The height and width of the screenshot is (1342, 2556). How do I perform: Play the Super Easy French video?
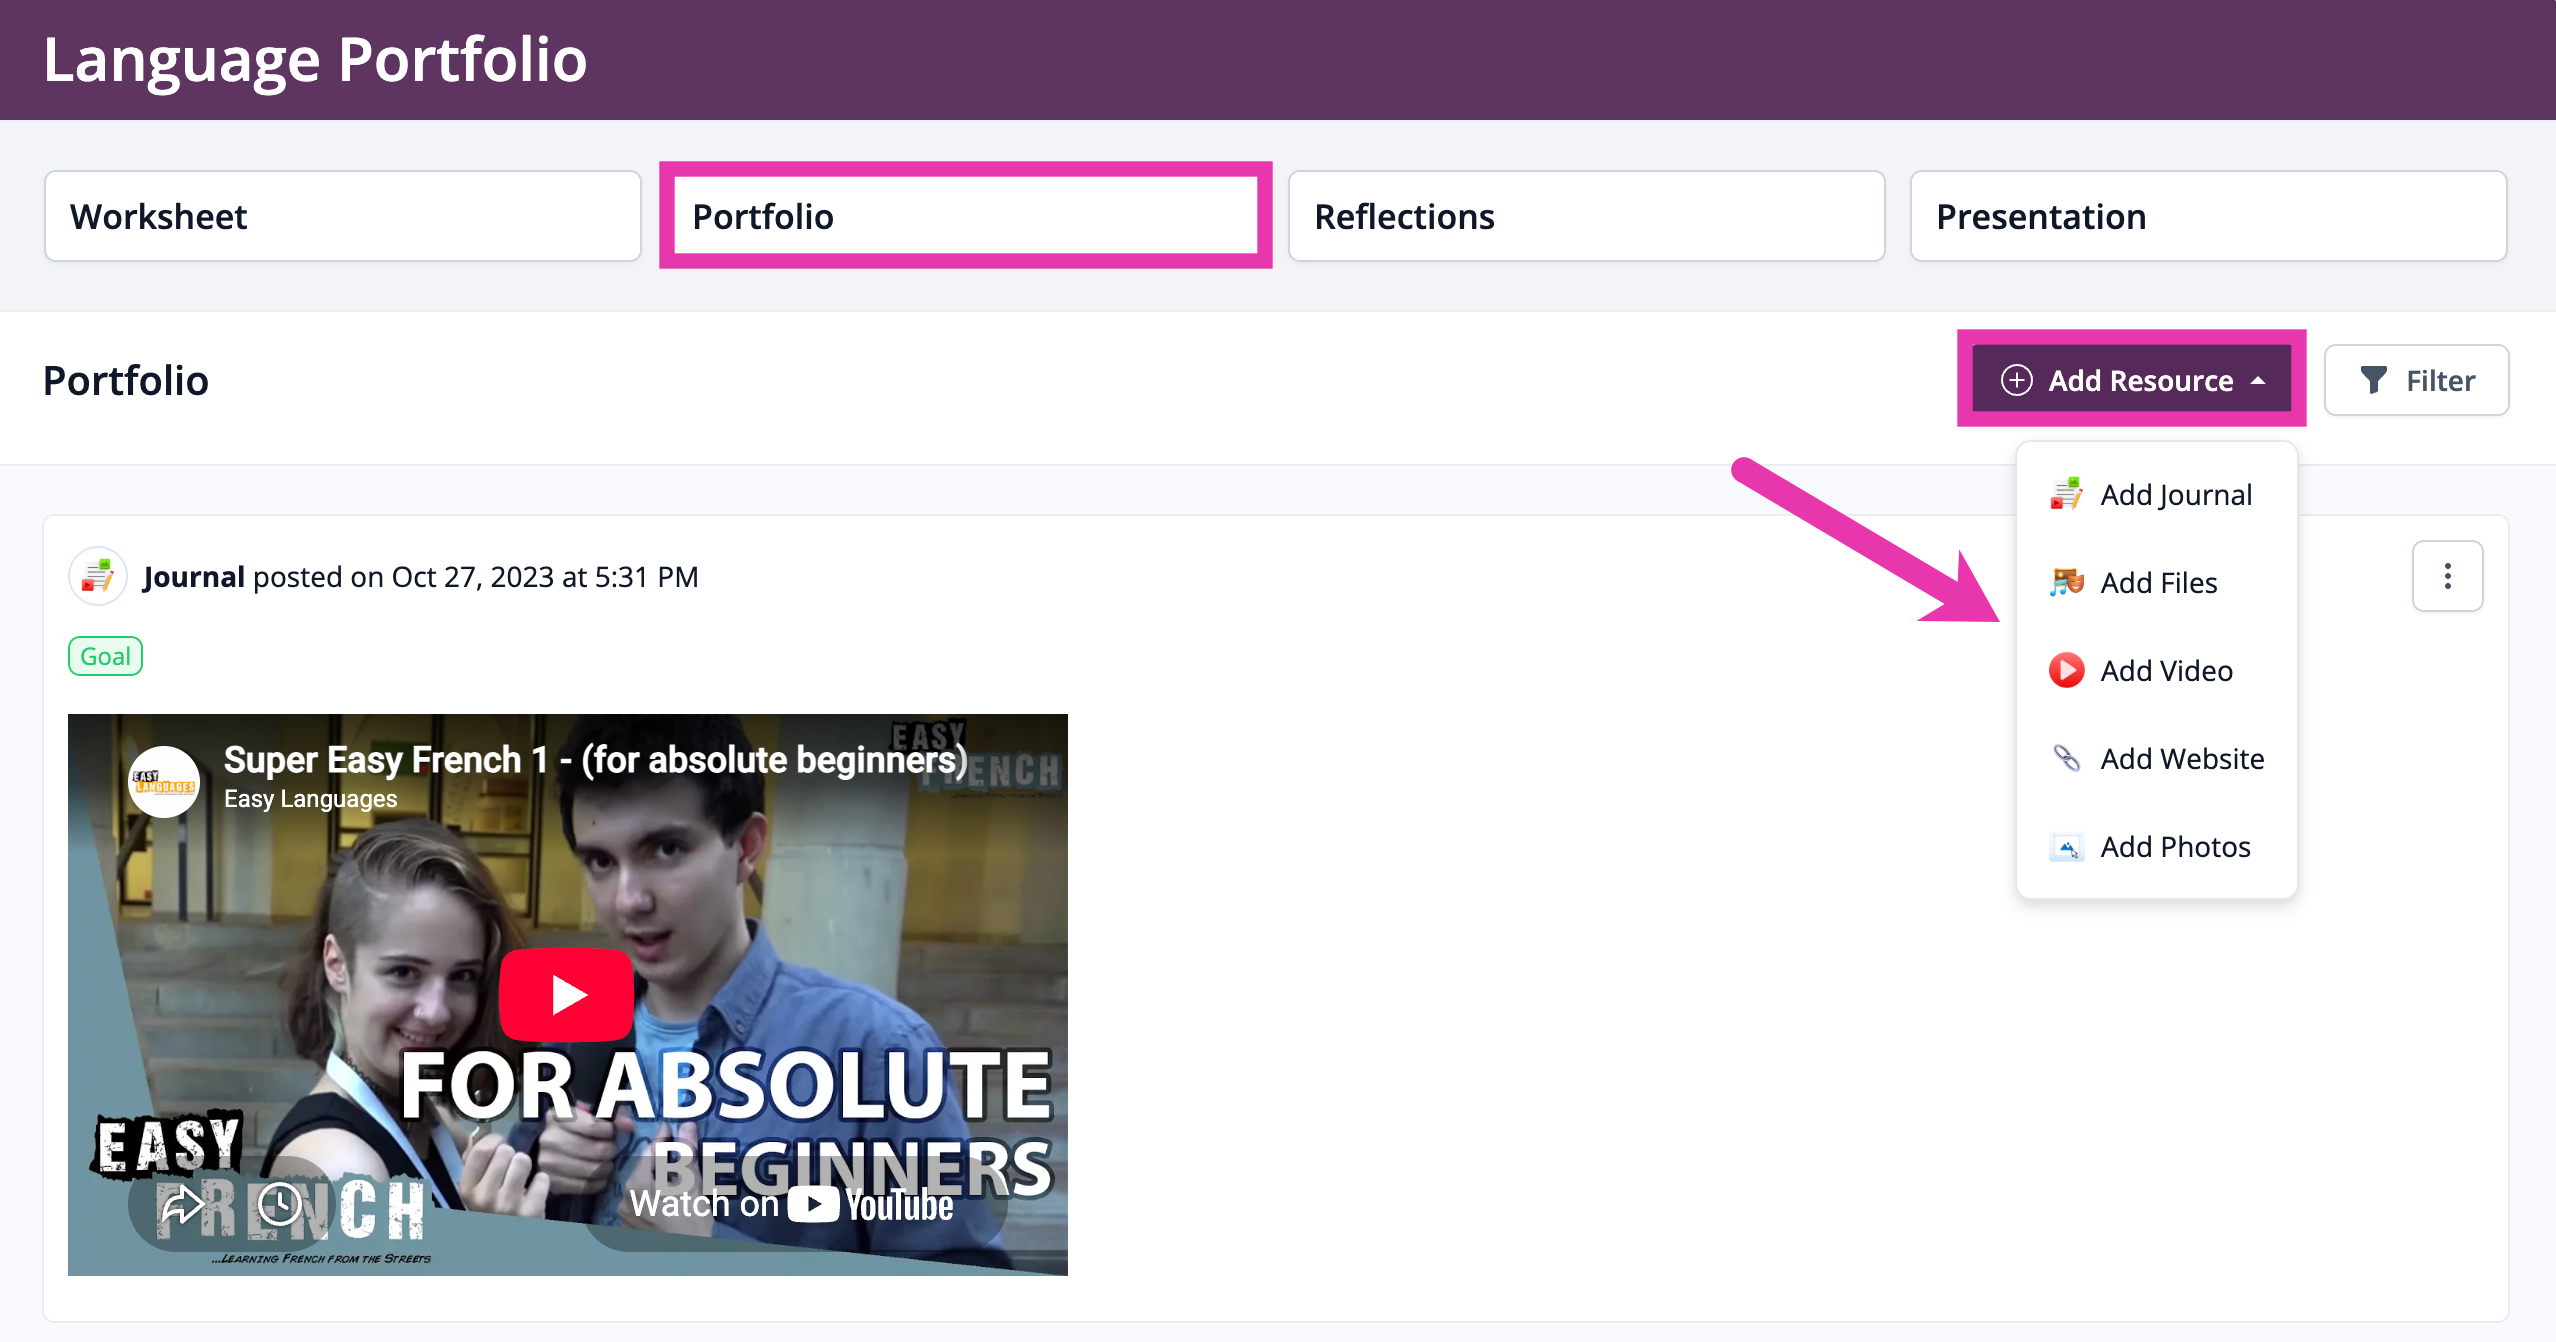tap(567, 994)
